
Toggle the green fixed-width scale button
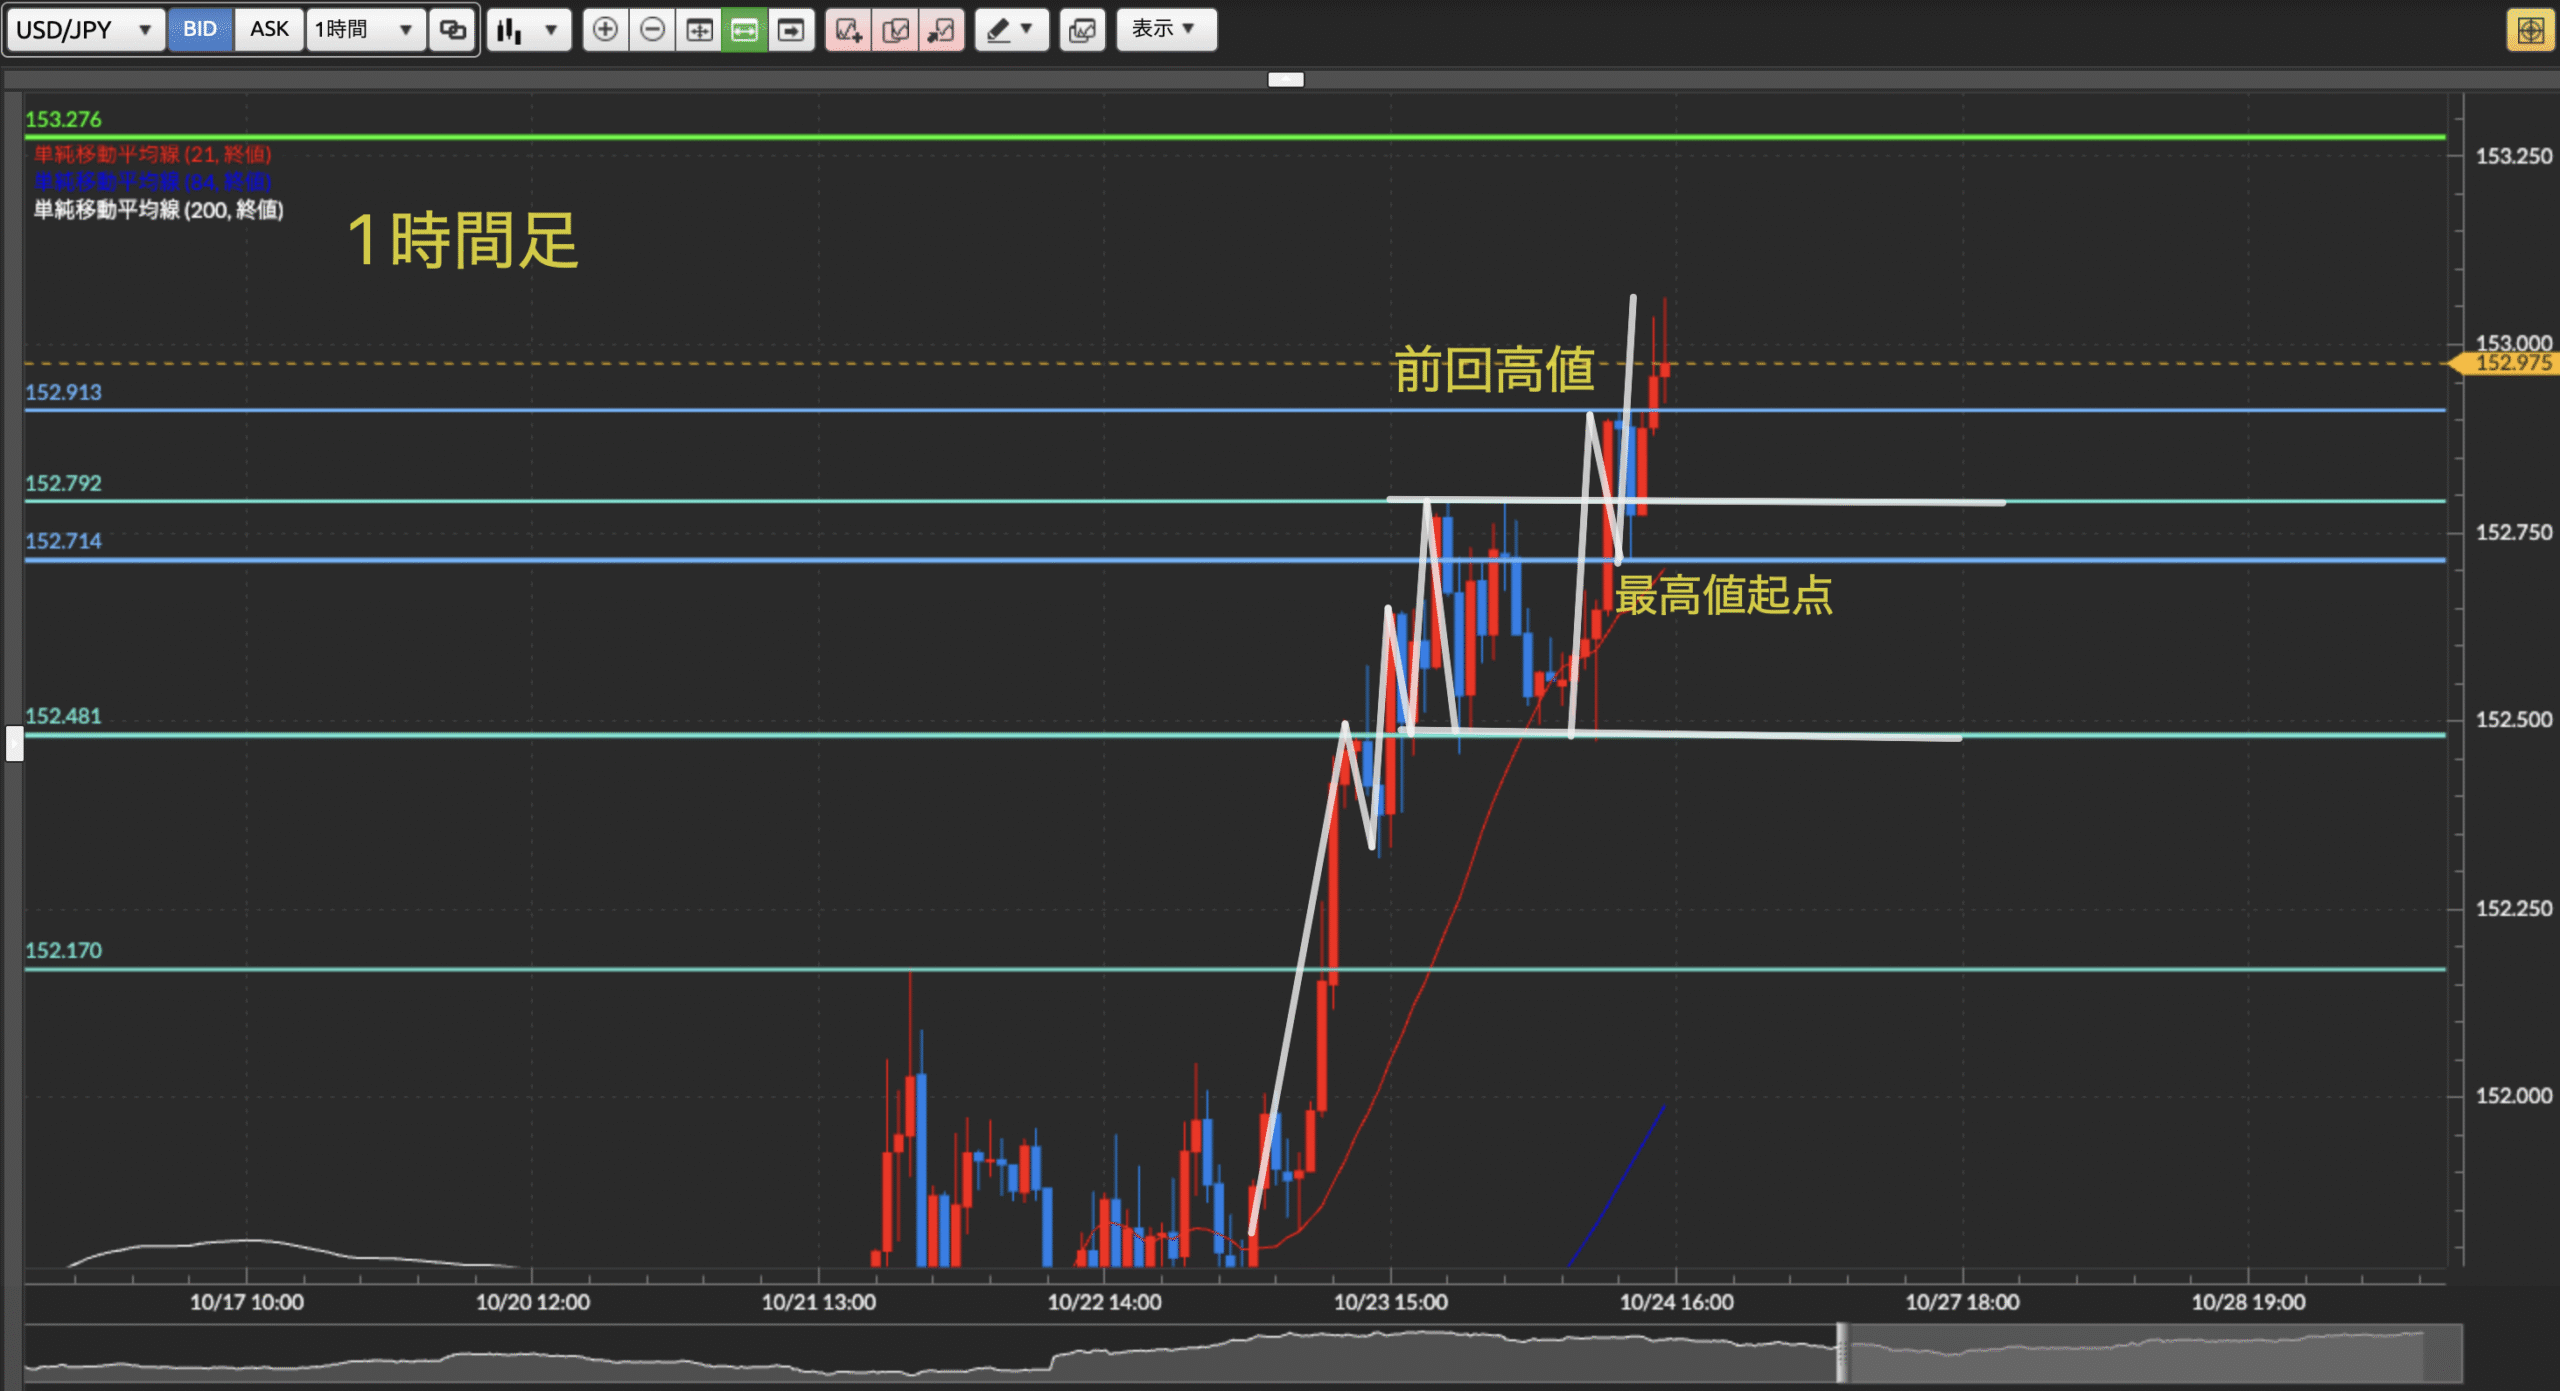coord(745,30)
